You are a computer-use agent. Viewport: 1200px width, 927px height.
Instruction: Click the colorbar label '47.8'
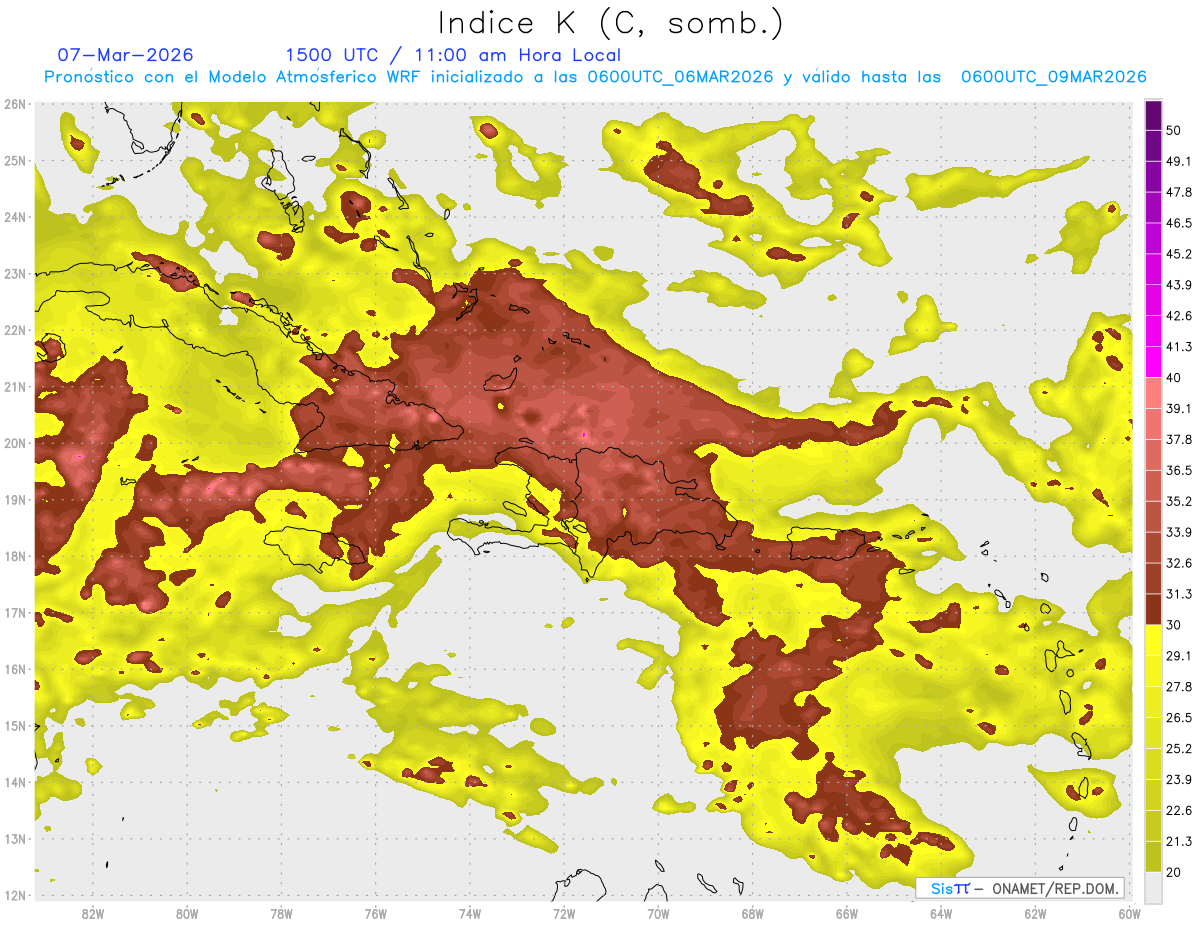[1179, 192]
